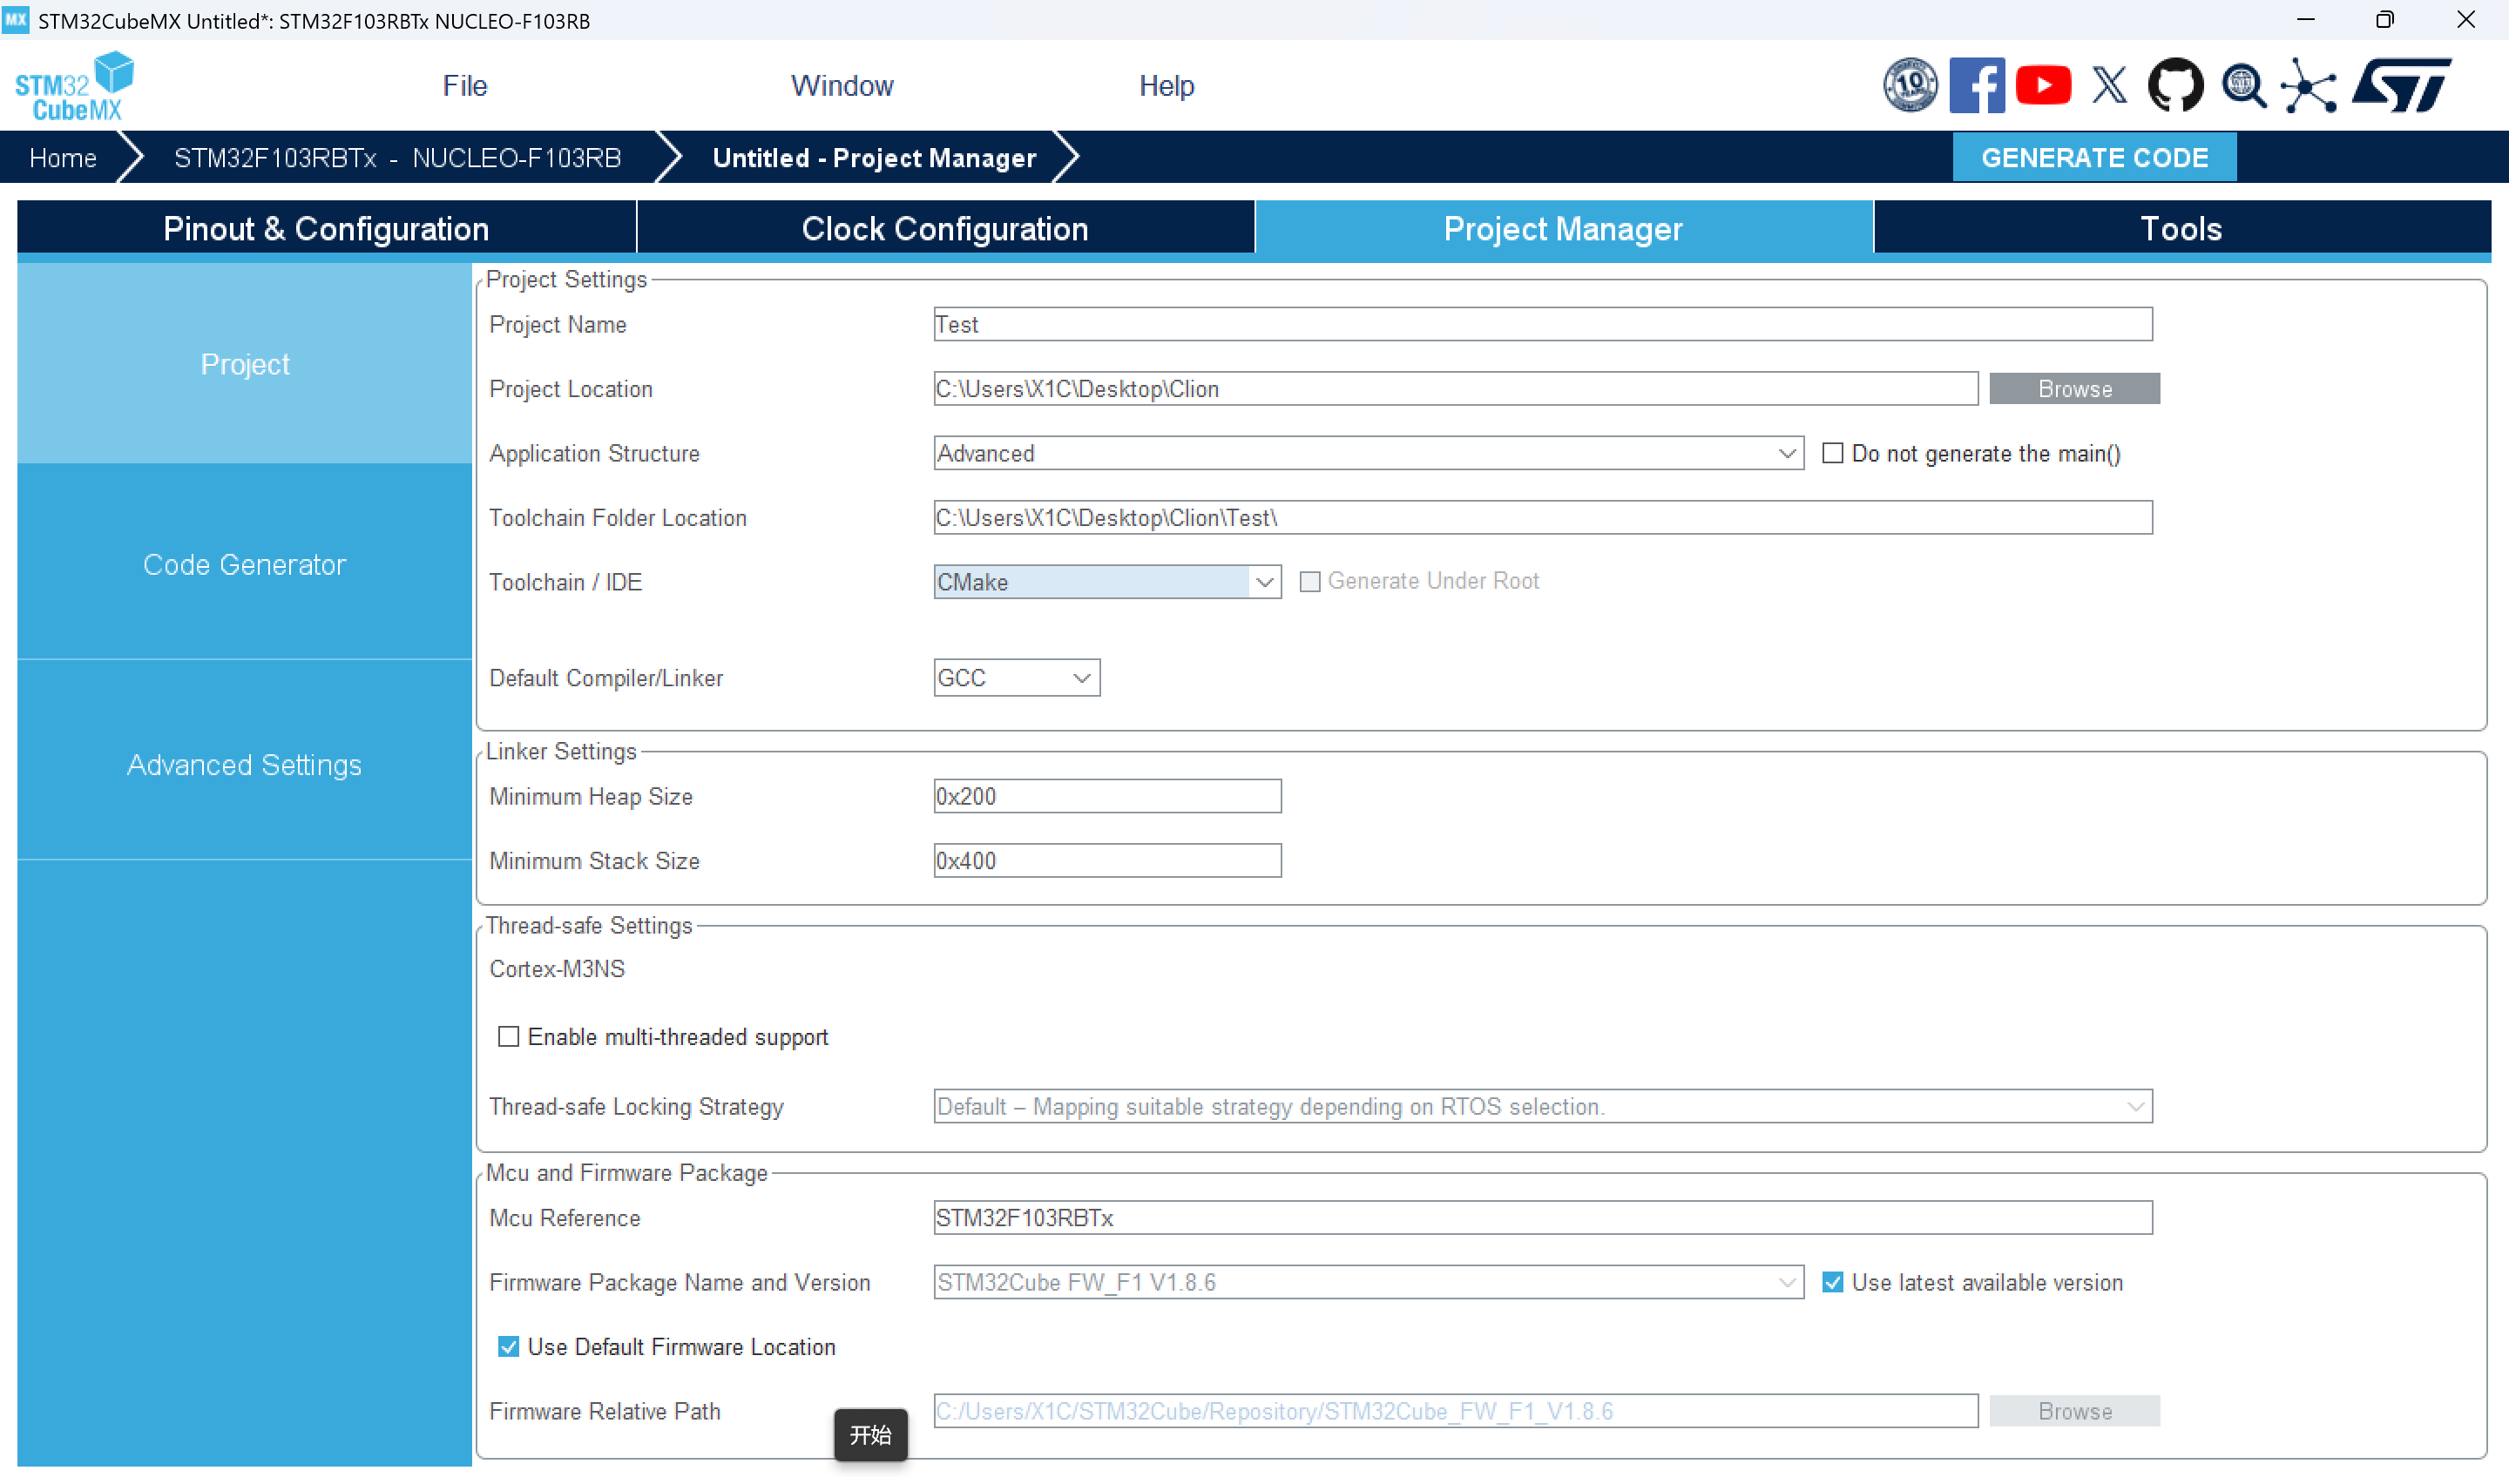
Task: Click the MX app icon in title bar
Action: (16, 20)
